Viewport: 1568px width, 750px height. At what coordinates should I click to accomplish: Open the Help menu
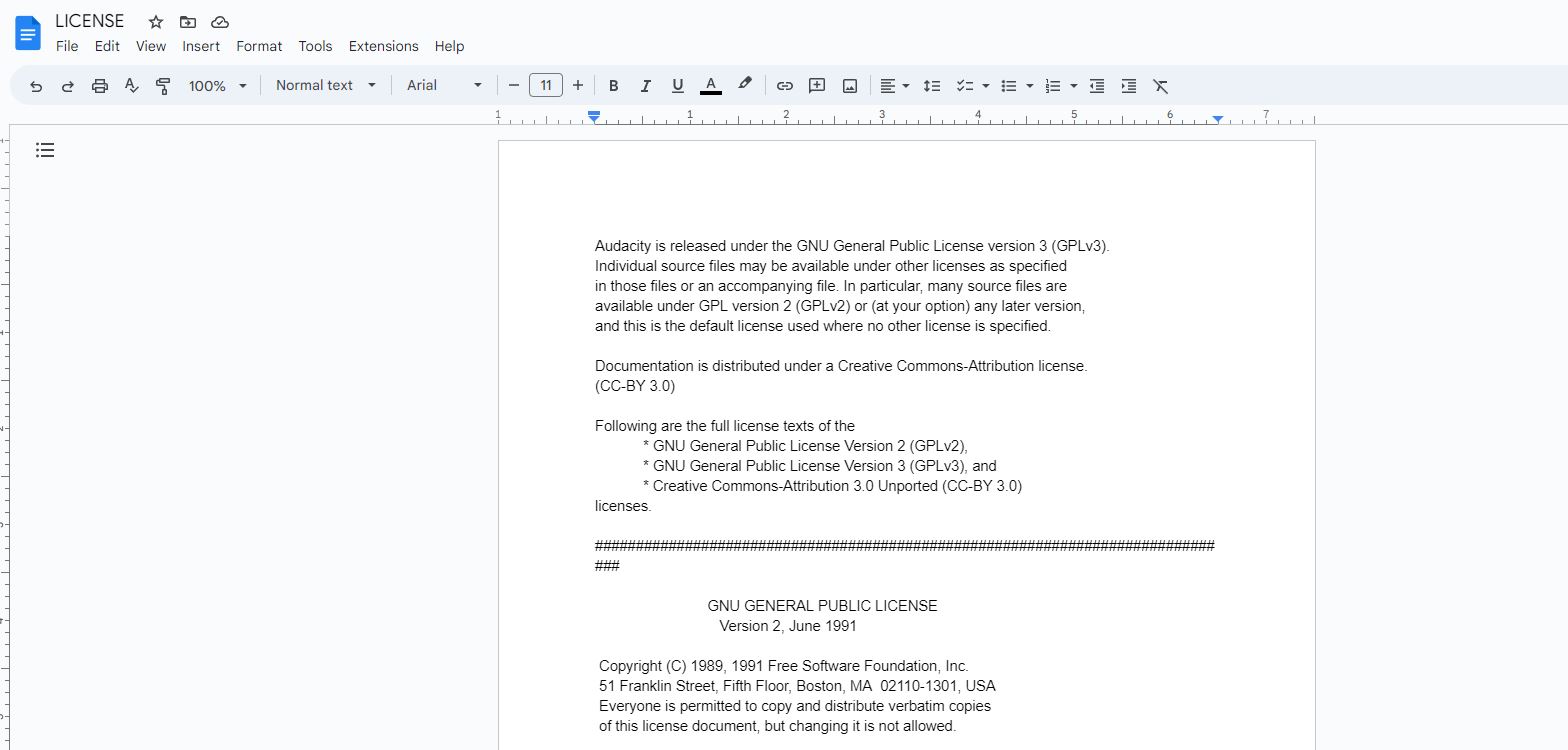(x=450, y=46)
